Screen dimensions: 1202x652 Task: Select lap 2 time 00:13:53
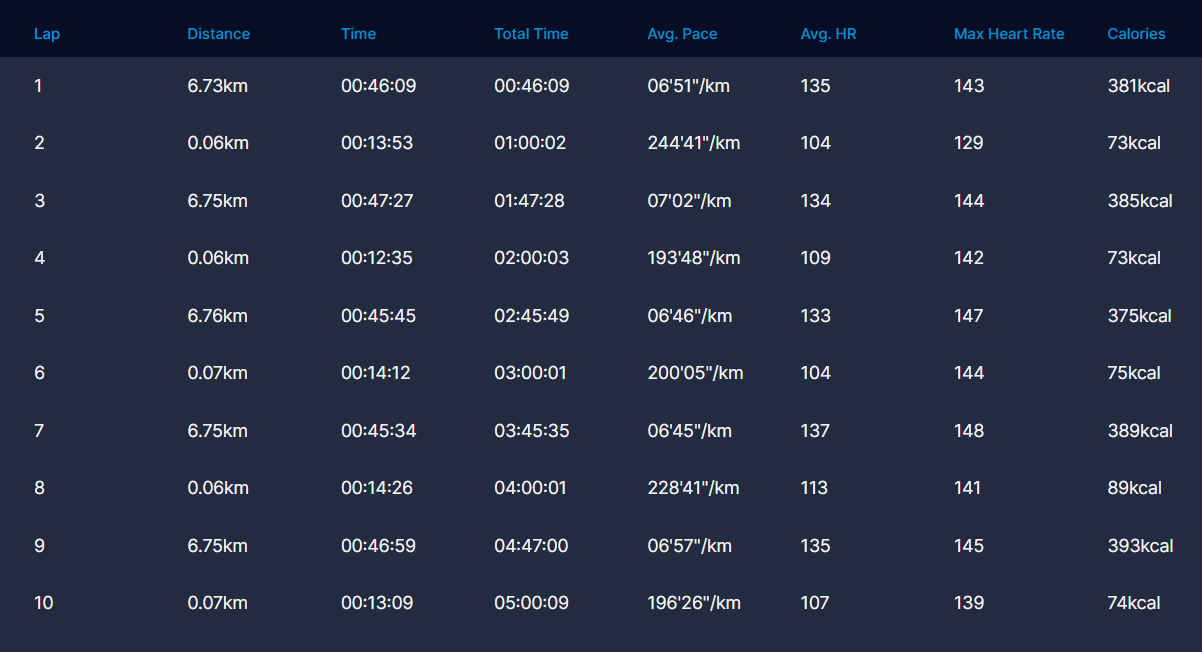click(x=377, y=143)
